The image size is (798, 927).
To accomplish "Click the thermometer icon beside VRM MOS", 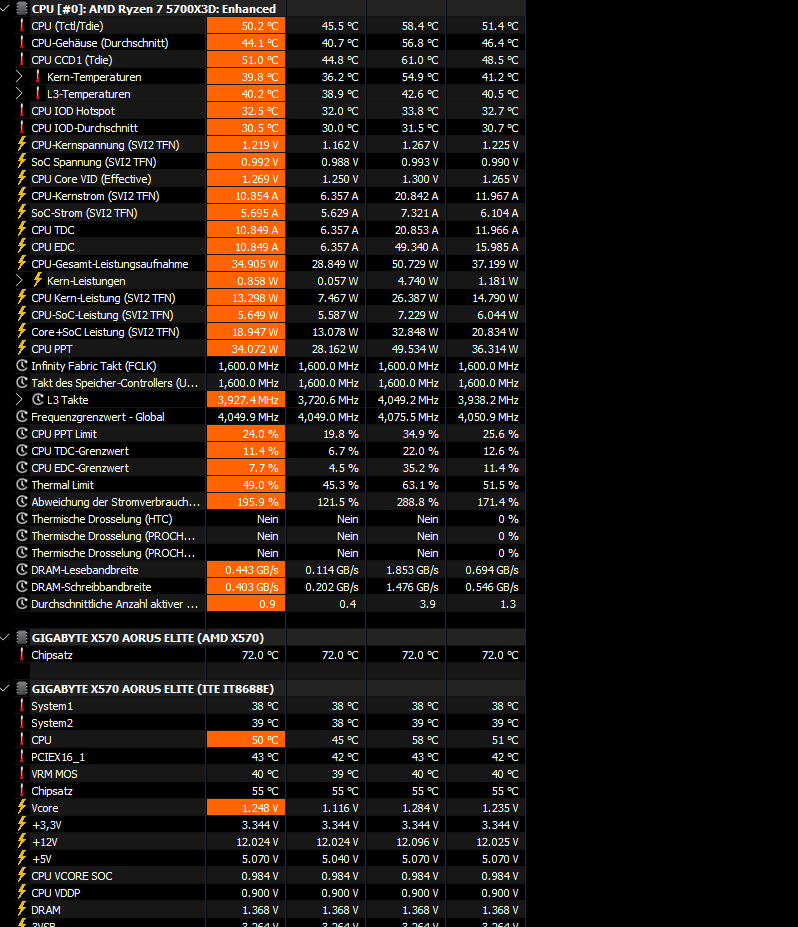I will pos(22,773).
